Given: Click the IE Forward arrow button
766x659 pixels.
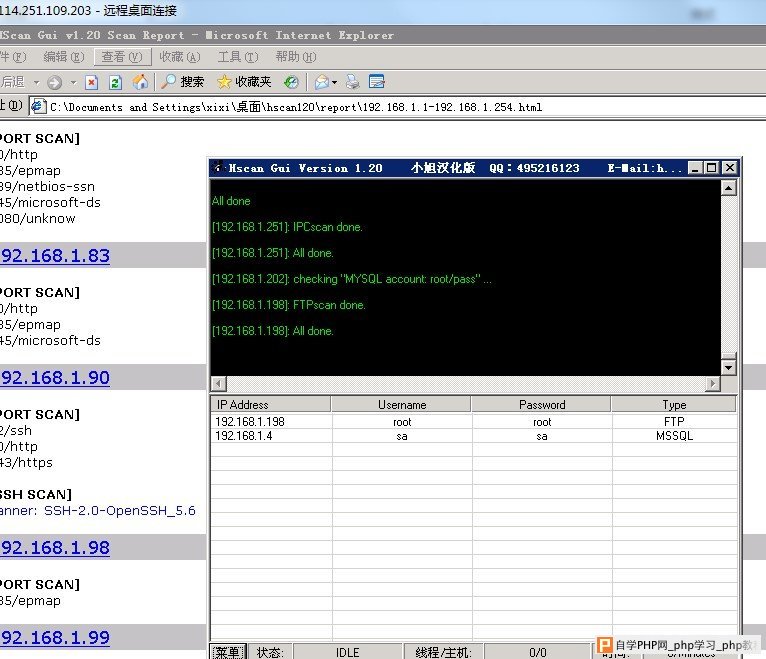Looking at the screenshot, I should [54, 82].
